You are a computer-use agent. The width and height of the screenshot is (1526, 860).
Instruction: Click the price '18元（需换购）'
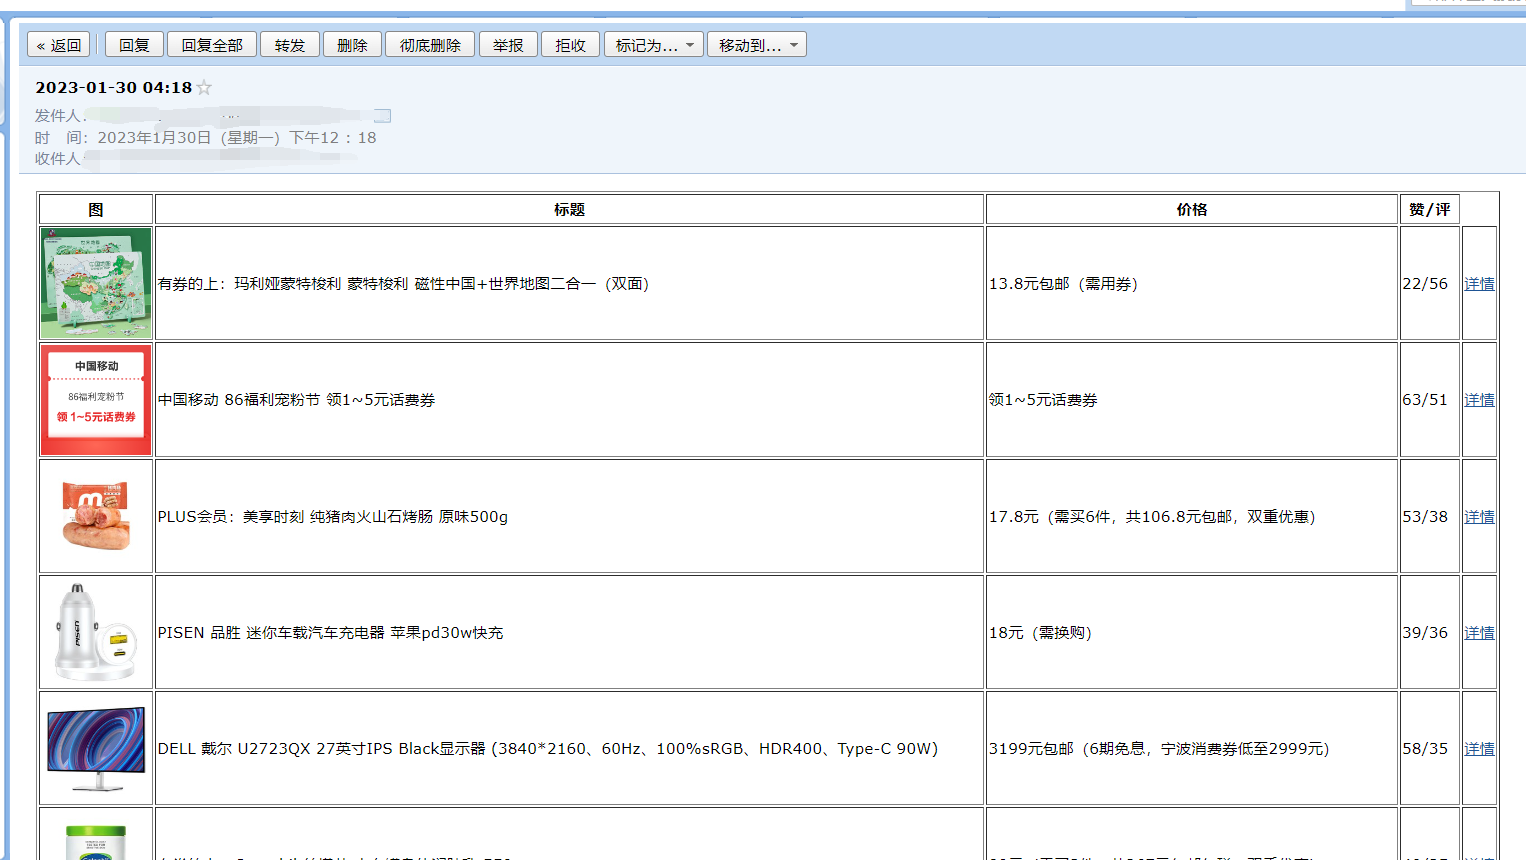[1040, 633]
